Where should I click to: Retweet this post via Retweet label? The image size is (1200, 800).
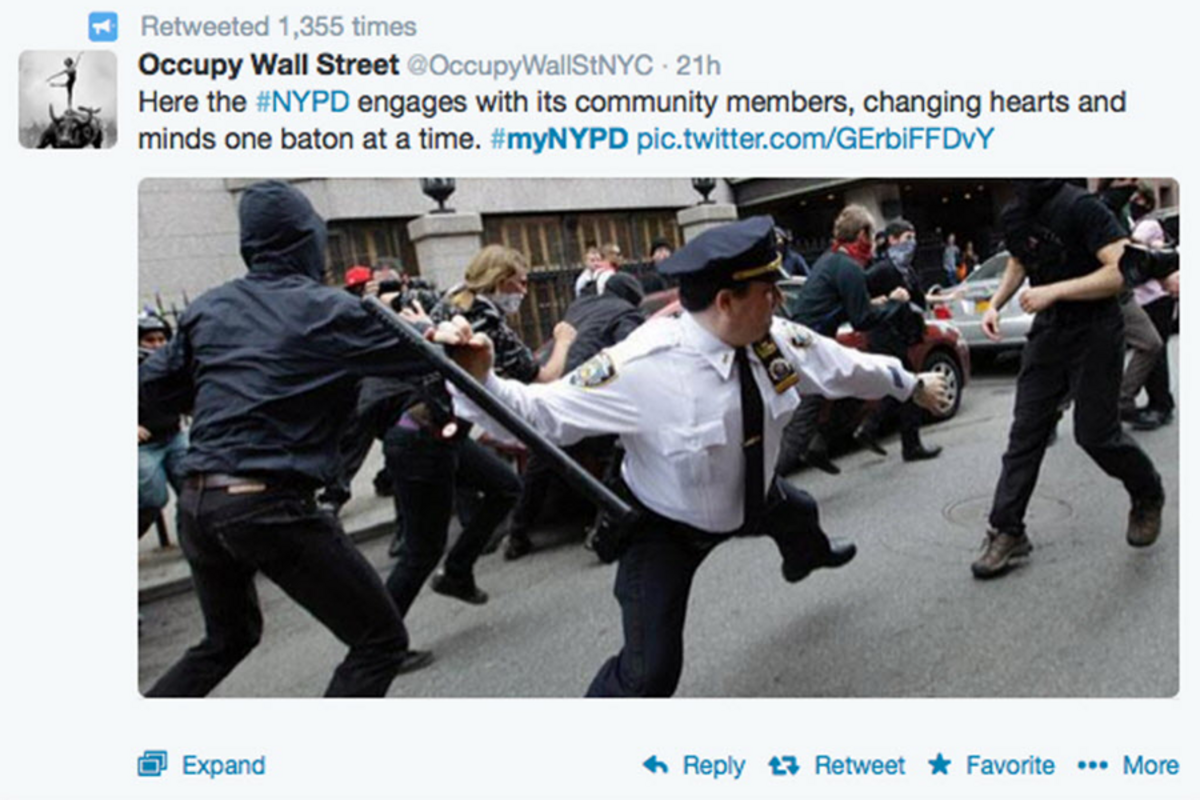(860, 766)
